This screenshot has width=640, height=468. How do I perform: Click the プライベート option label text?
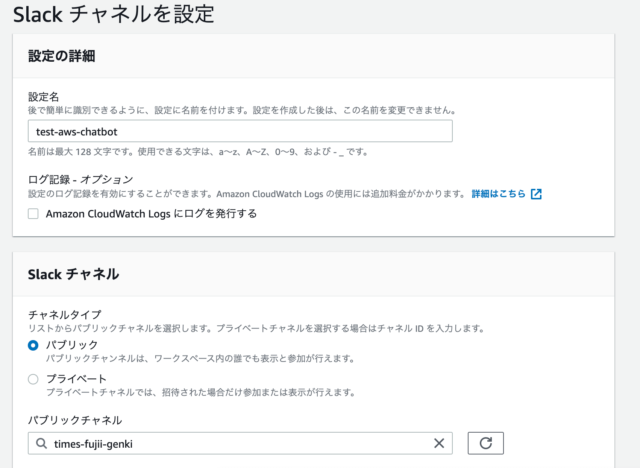tap(77, 379)
